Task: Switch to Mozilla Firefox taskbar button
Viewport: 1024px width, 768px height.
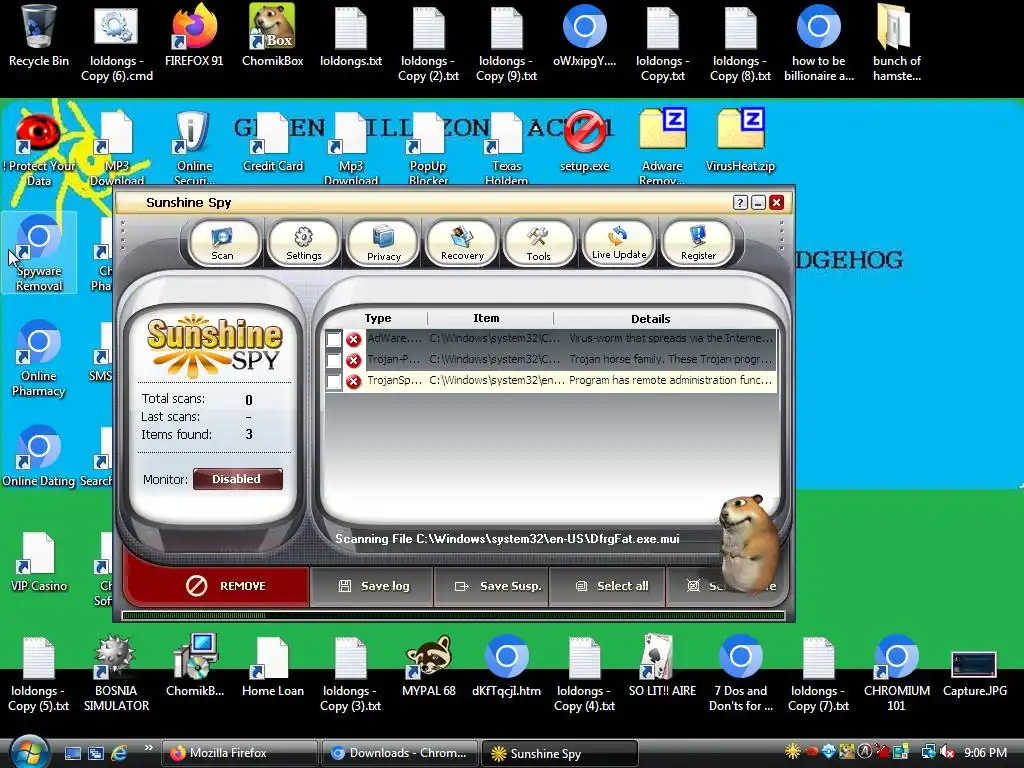Action: (239, 753)
